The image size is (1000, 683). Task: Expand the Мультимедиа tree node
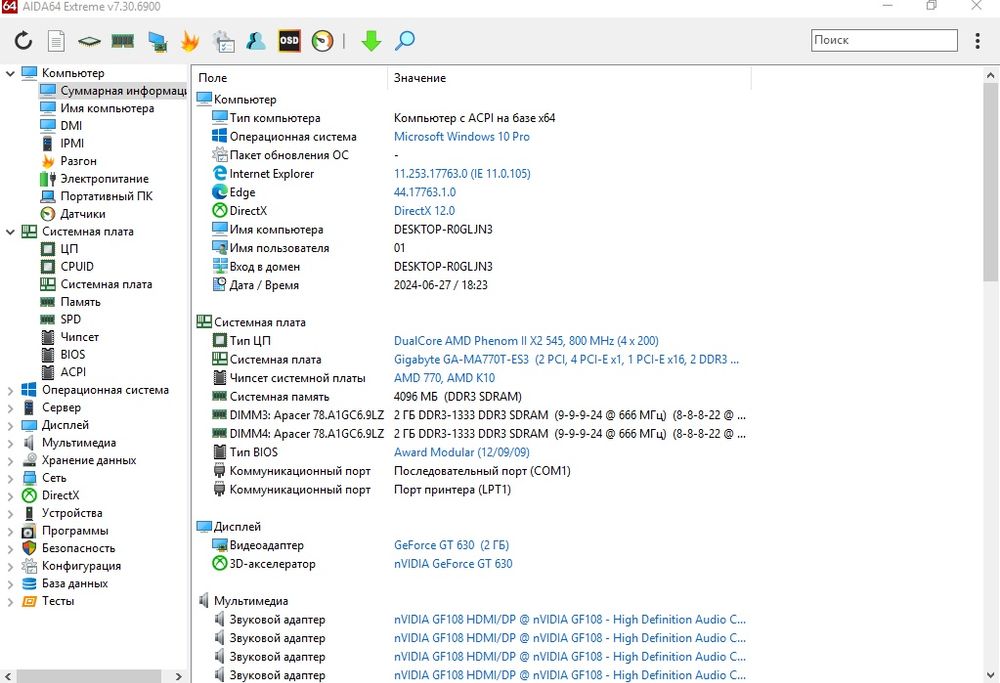click(10, 443)
